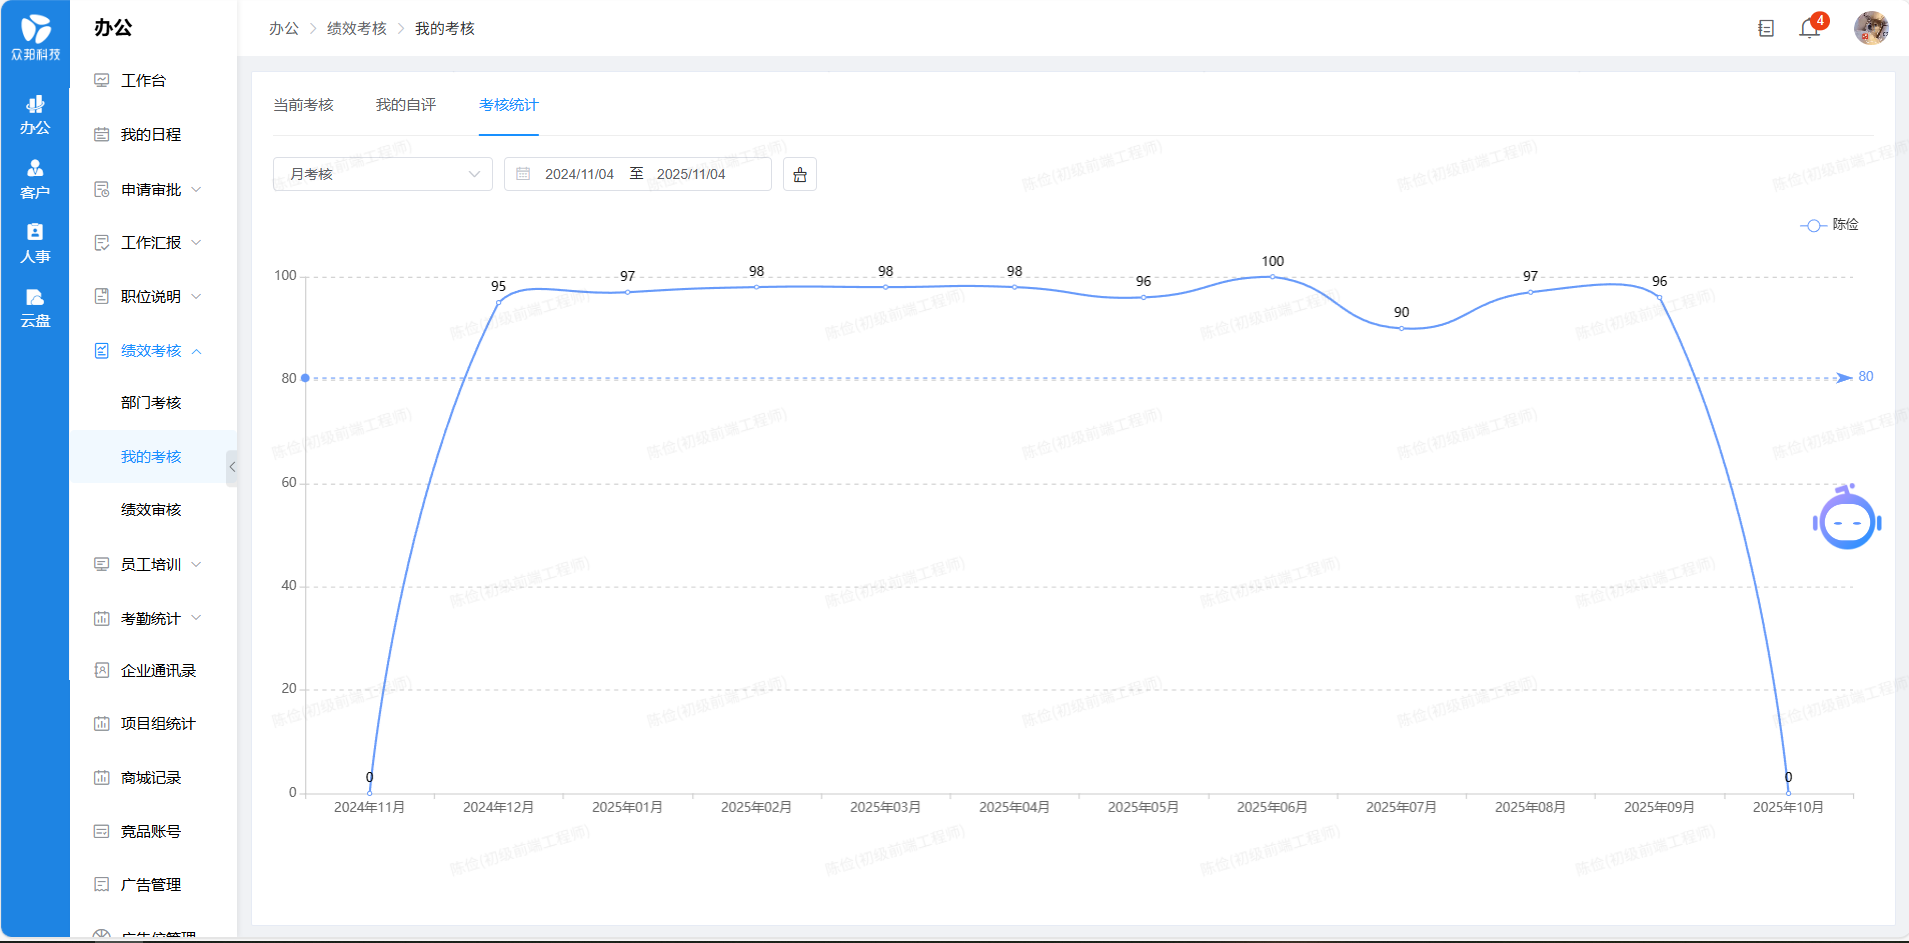Image resolution: width=1909 pixels, height=943 pixels.
Task: Open the 月考核 type dropdown
Action: pyautogui.click(x=382, y=174)
